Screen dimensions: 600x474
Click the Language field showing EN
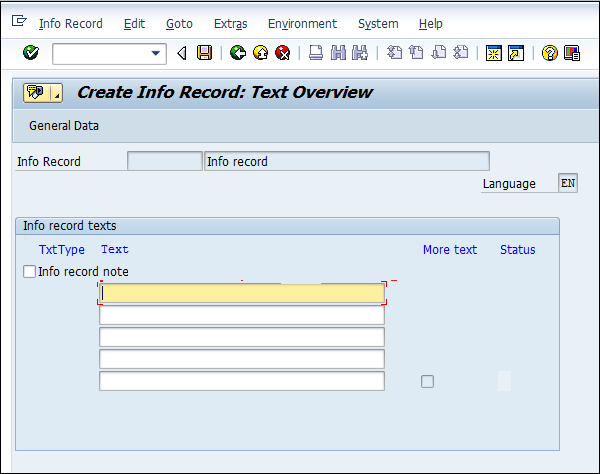567,184
